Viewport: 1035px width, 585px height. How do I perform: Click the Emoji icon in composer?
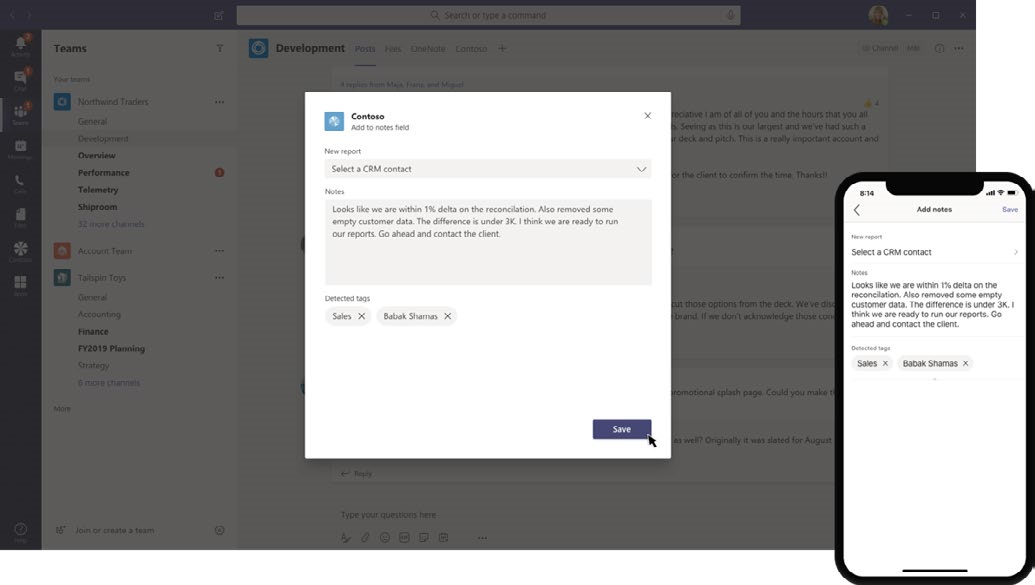click(x=385, y=537)
